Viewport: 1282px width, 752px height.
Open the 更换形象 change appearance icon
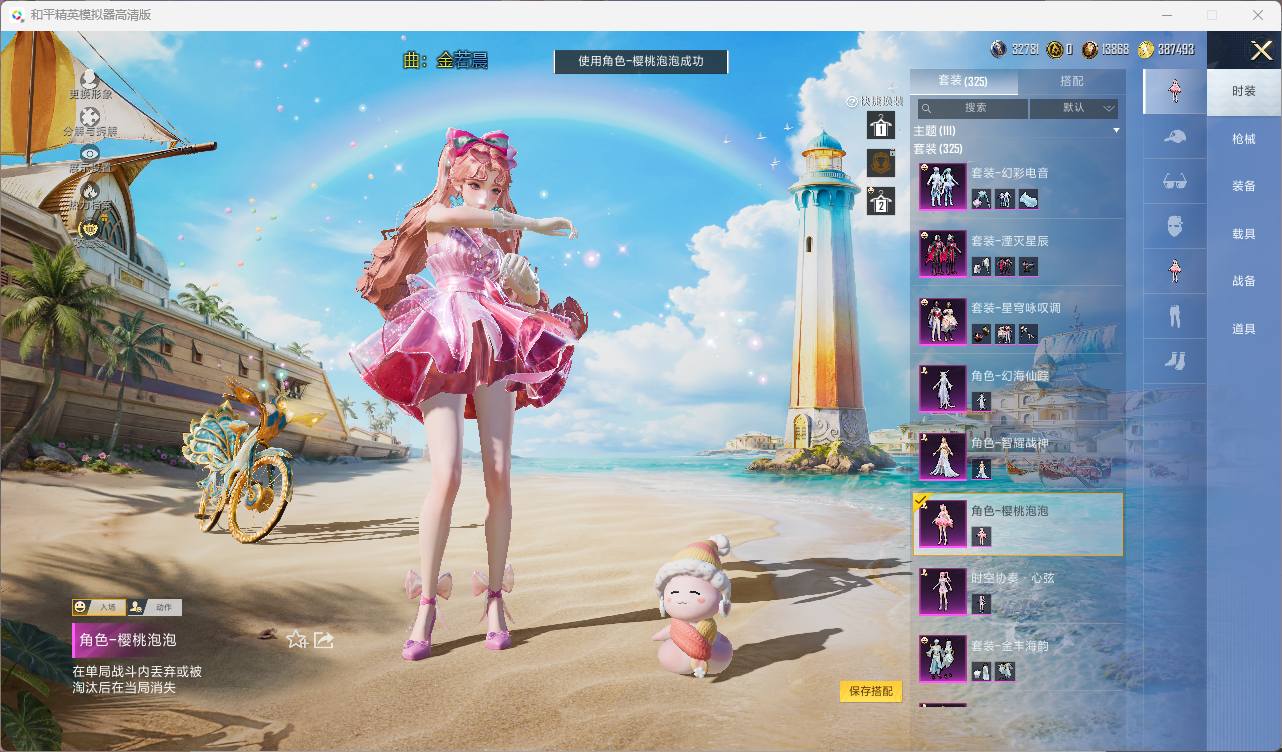(90, 79)
